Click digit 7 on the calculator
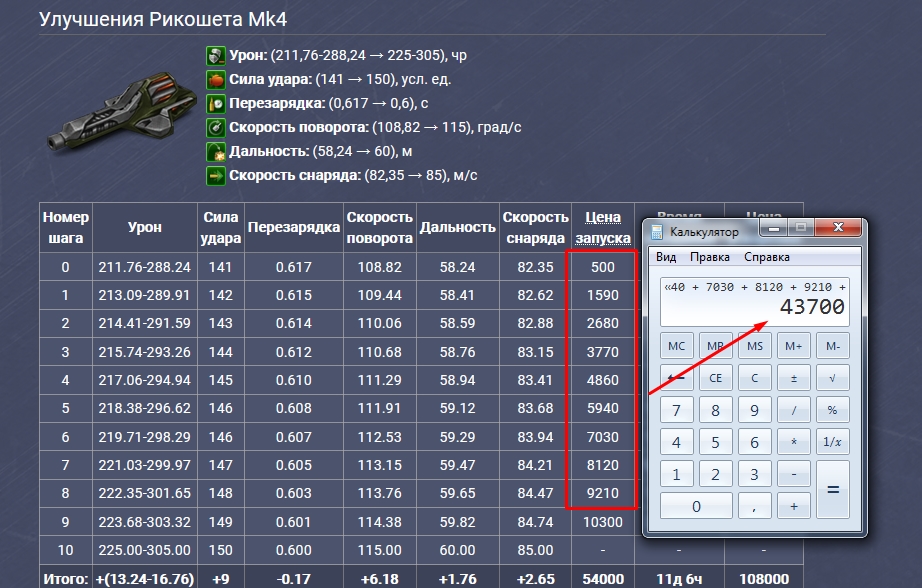922x588 pixels. pos(676,410)
